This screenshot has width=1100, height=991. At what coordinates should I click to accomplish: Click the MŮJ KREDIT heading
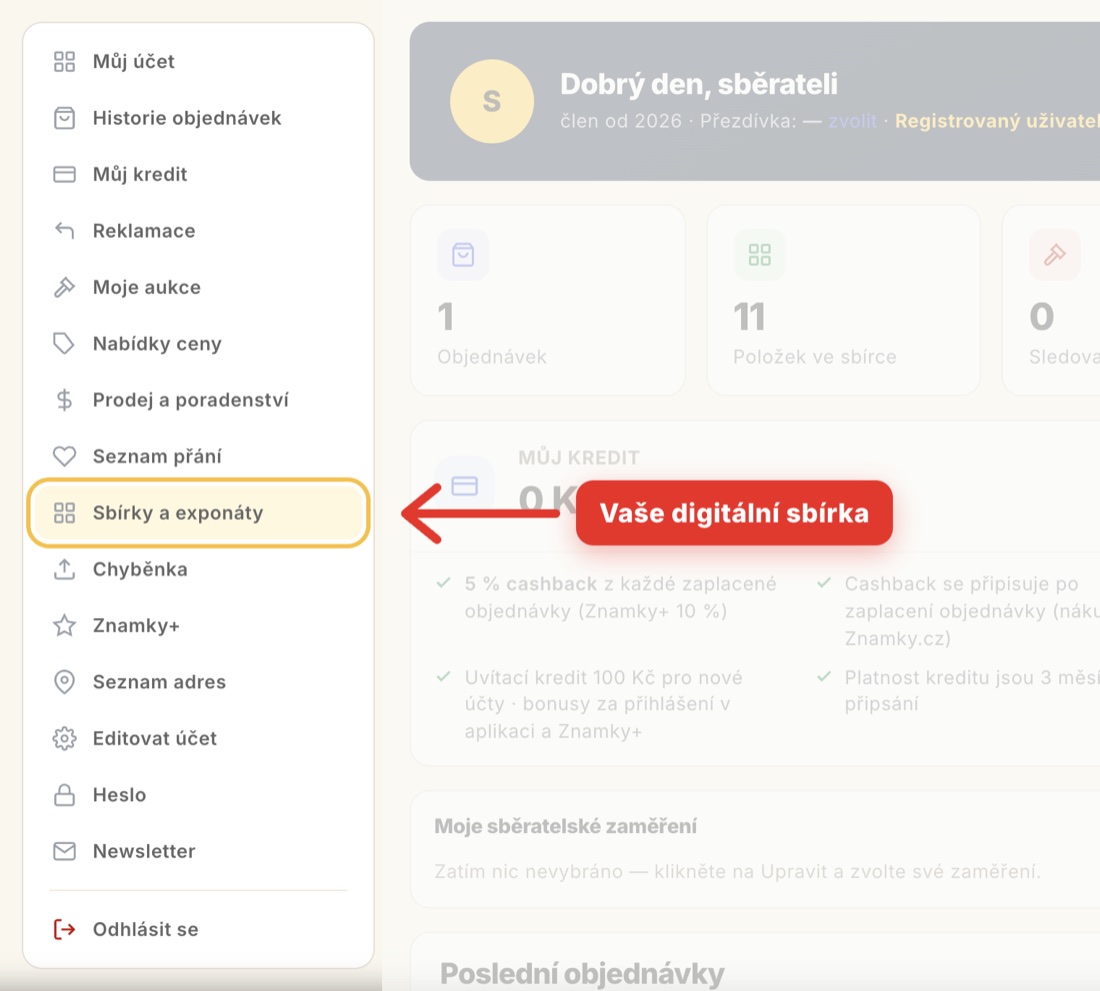point(579,458)
